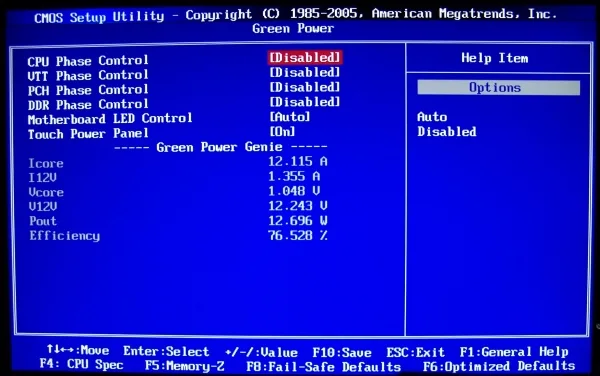Click the Green Power page title
This screenshot has height=376, width=600.
click(293, 28)
